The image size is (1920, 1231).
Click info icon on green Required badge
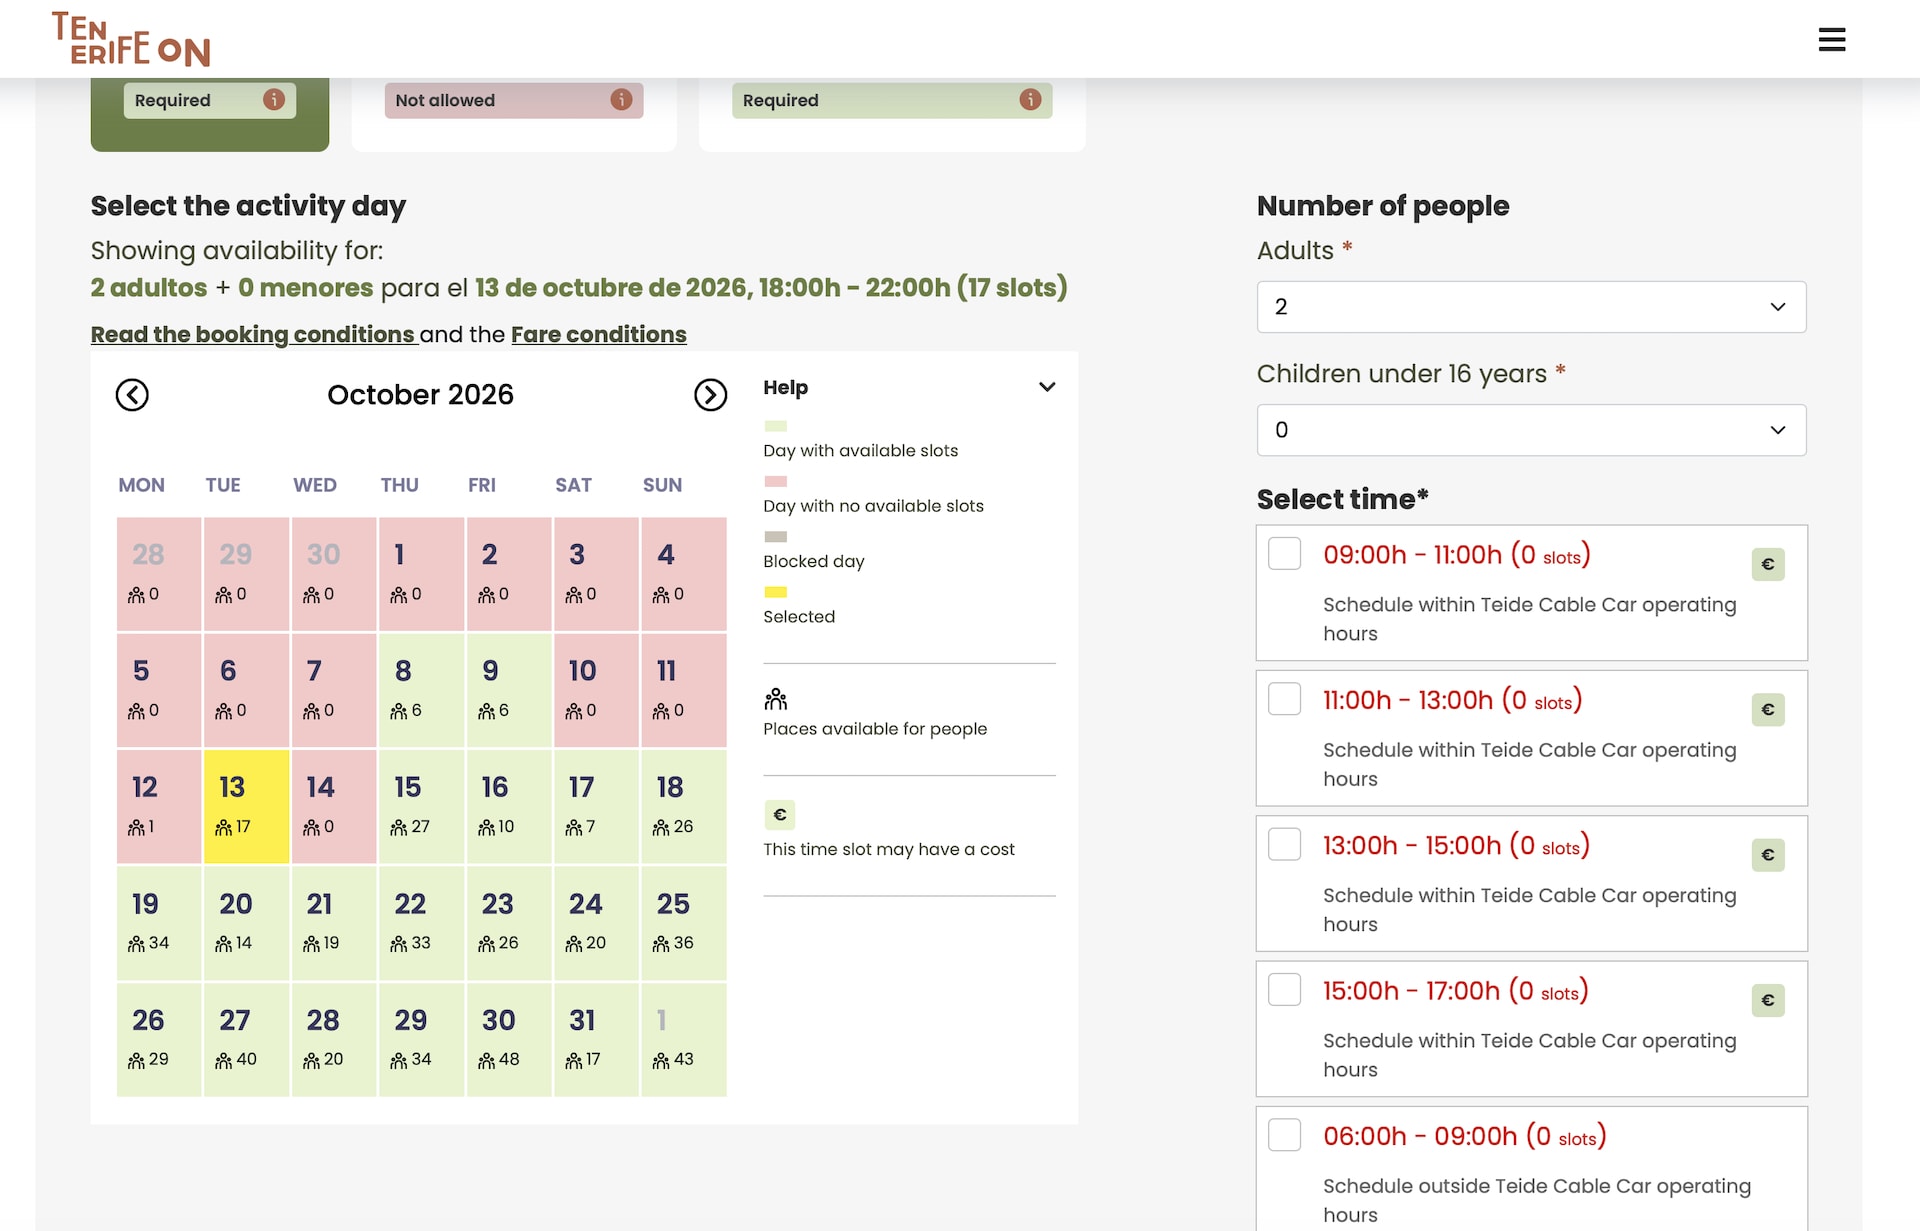click(x=1030, y=100)
